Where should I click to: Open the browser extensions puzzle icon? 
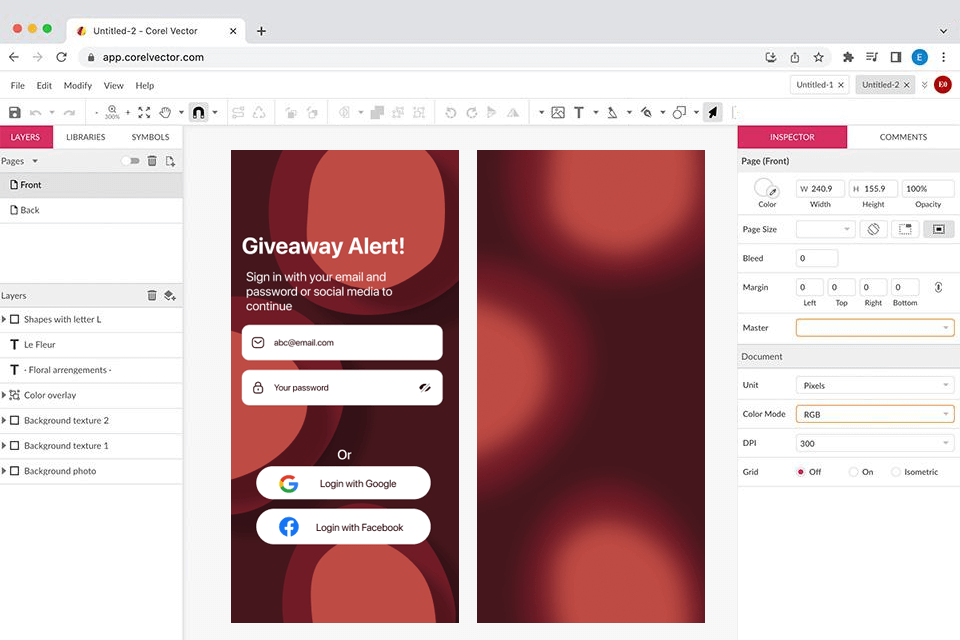click(x=848, y=58)
